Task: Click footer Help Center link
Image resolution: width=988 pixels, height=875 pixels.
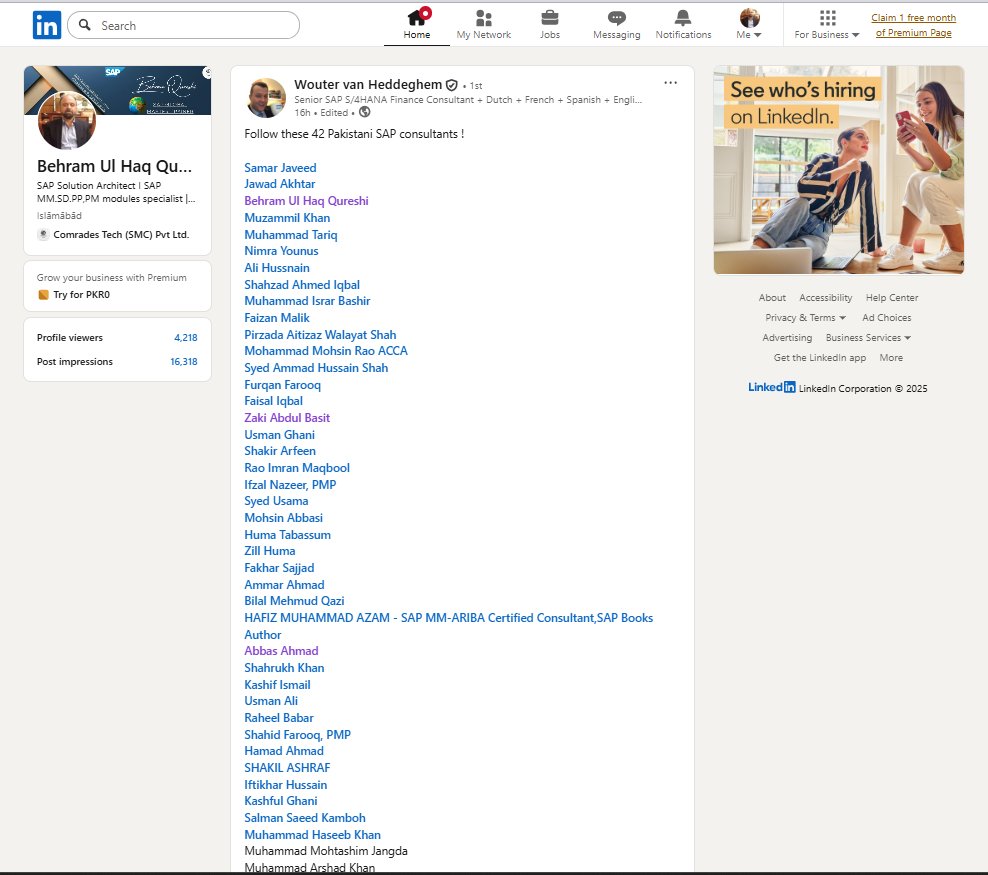Action: click(892, 297)
